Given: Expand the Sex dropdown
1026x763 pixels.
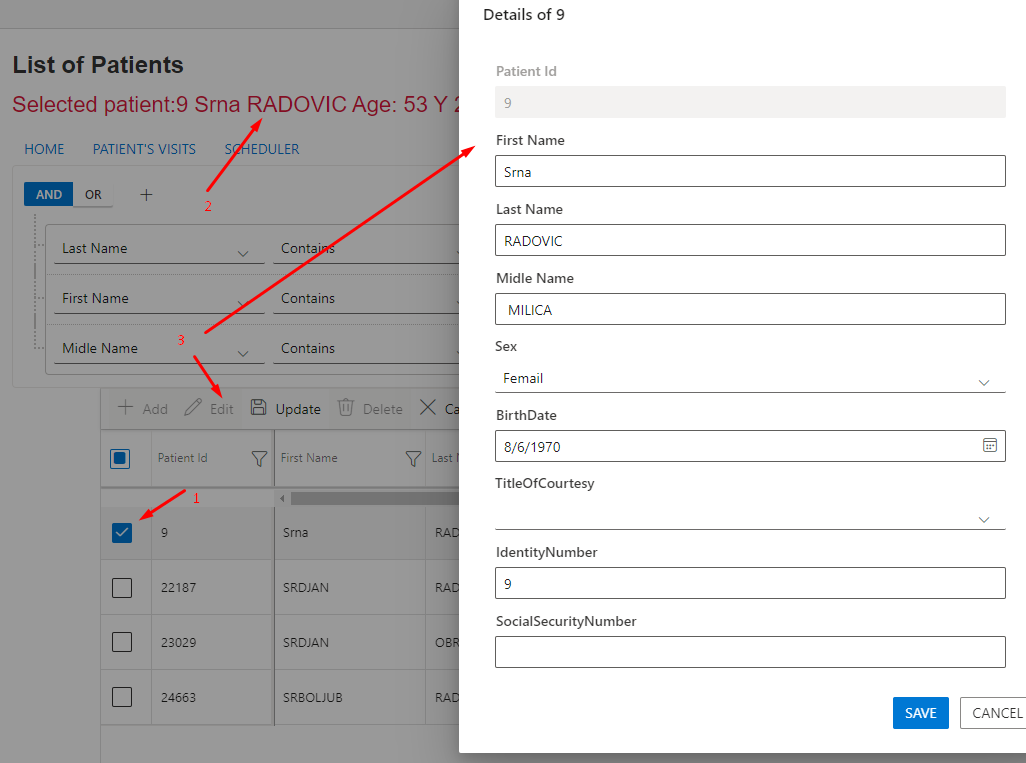Looking at the screenshot, I should [x=983, y=380].
